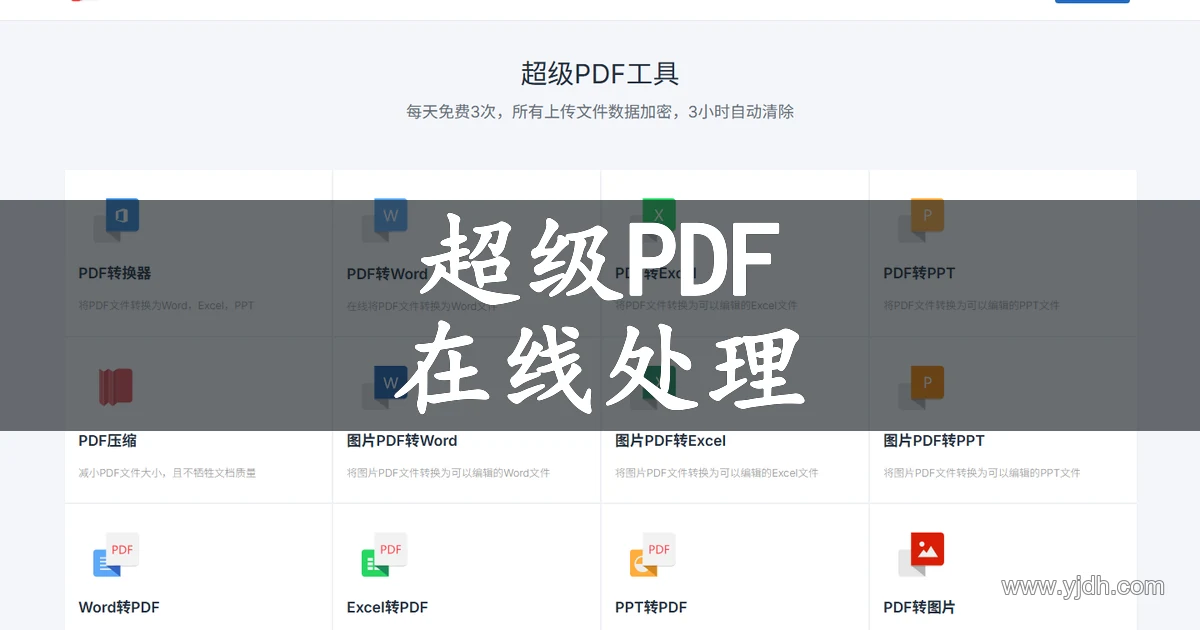The width and height of the screenshot is (1200, 630).
Task: Click the PDF转PPT orange icon
Action: tap(921, 221)
